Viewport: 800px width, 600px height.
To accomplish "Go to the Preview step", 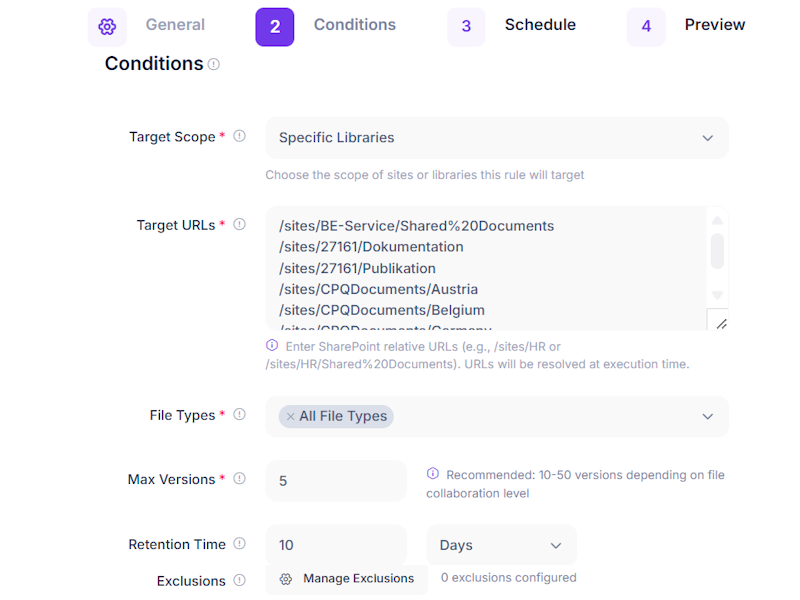I will pos(714,25).
